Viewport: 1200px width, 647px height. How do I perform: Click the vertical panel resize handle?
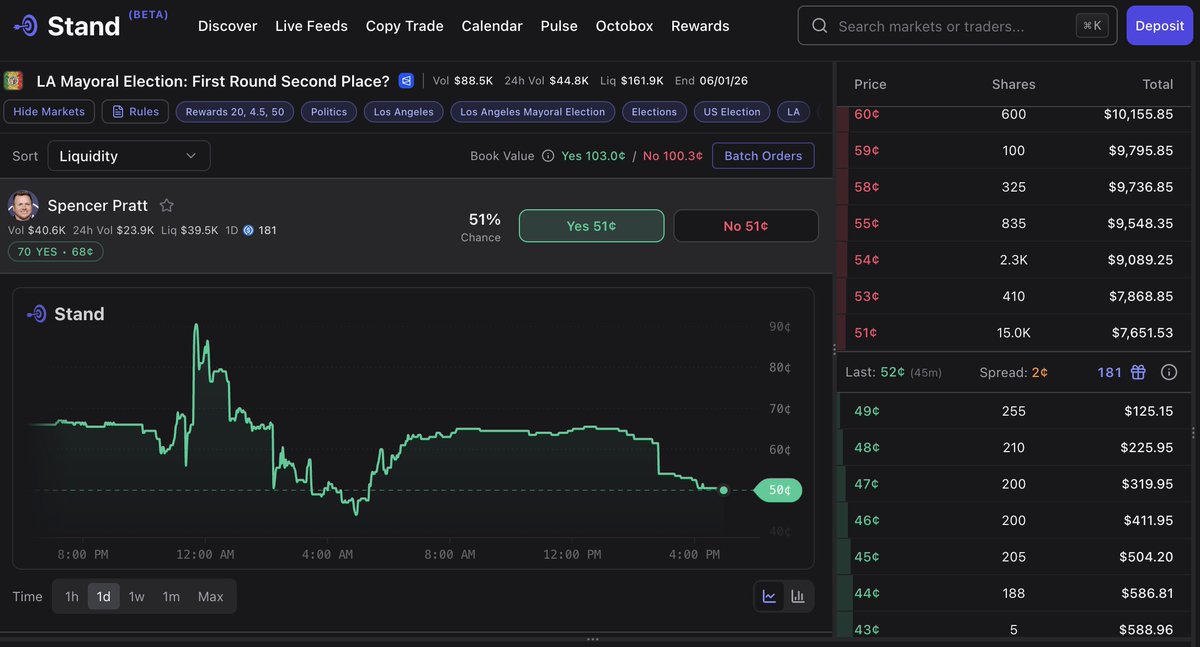[834, 349]
